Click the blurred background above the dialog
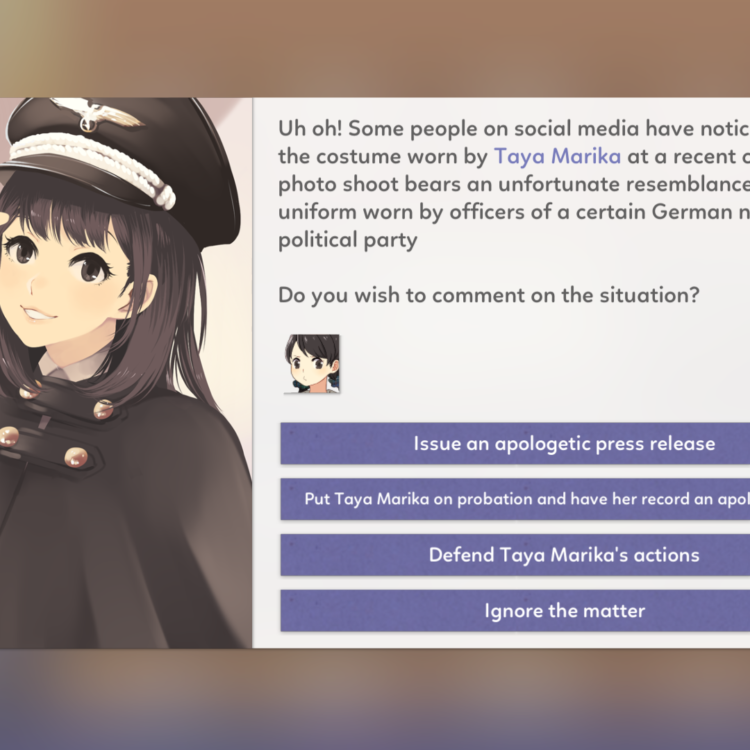750x750 pixels. (375, 48)
